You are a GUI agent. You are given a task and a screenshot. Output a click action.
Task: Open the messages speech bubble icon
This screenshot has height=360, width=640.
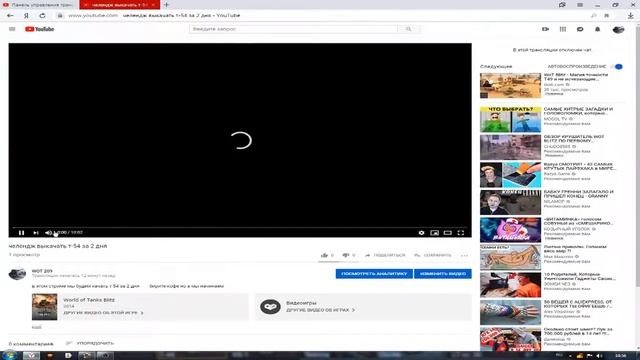580,29
